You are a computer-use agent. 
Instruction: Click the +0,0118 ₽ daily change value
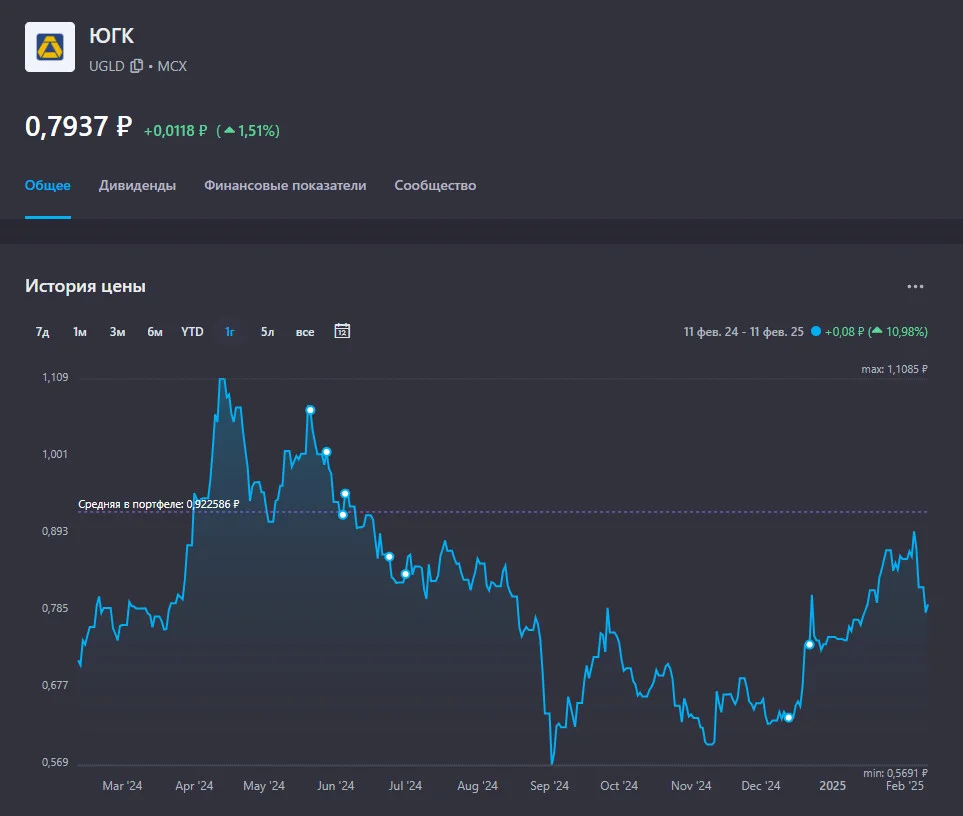coord(175,131)
